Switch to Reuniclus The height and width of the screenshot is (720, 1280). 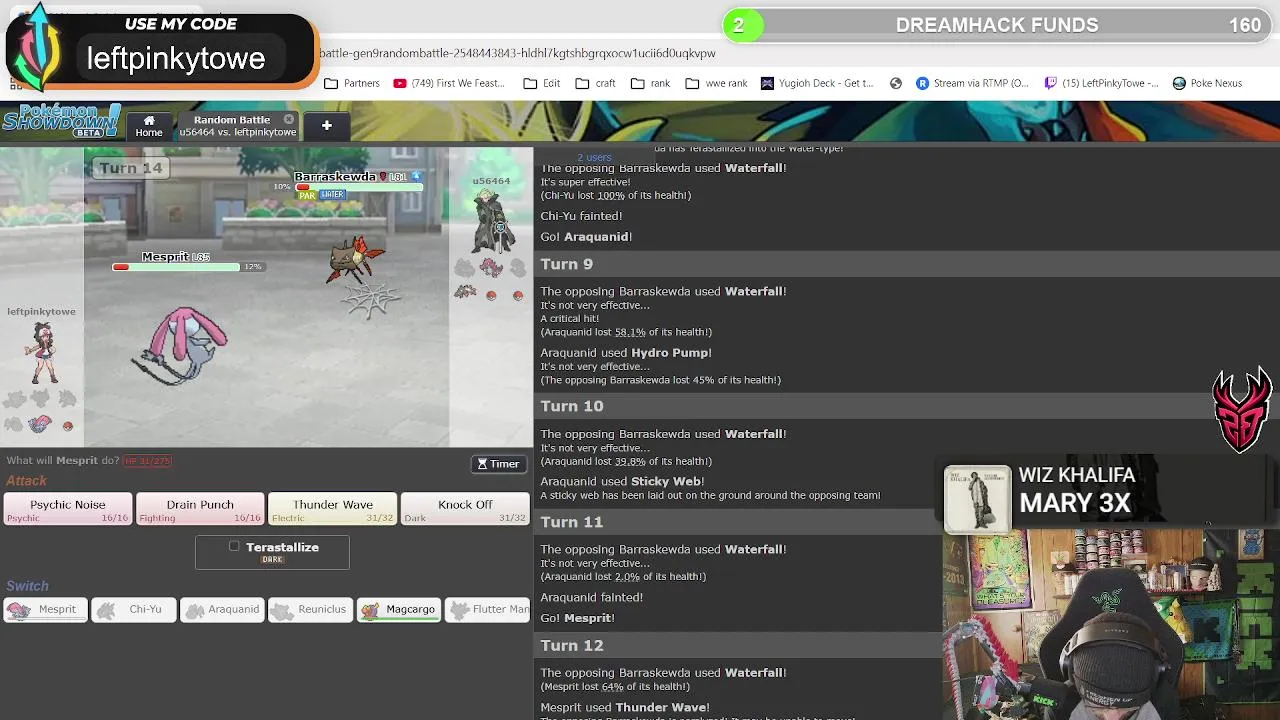pyautogui.click(x=310, y=609)
